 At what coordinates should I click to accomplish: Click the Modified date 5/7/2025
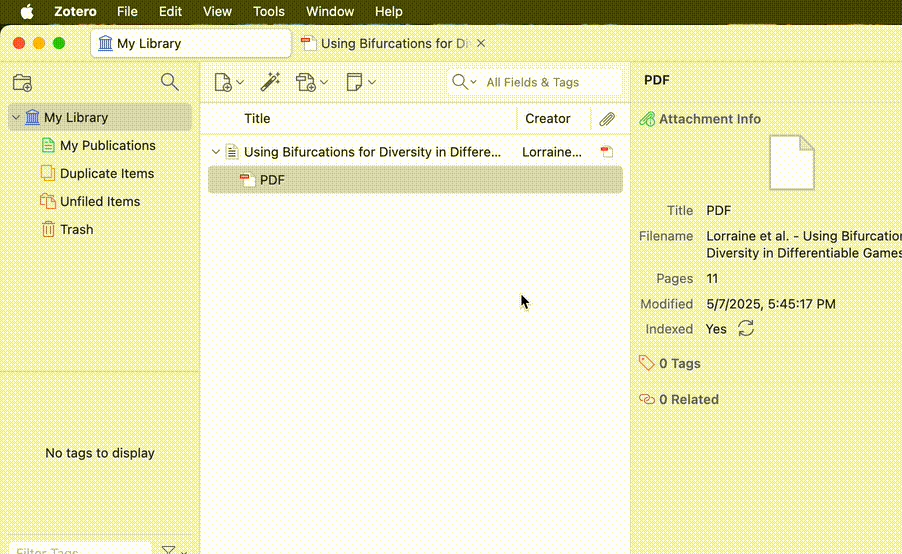click(771, 304)
